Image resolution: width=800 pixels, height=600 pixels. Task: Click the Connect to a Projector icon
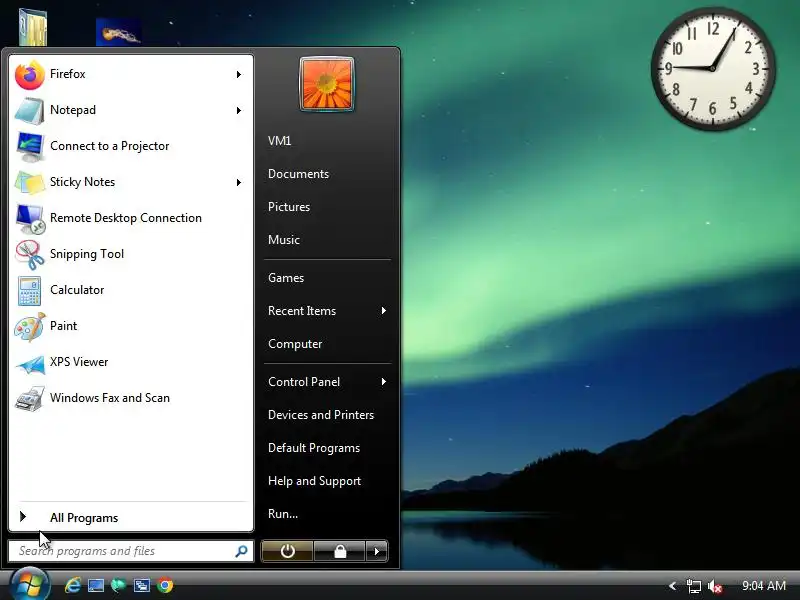[x=30, y=146]
